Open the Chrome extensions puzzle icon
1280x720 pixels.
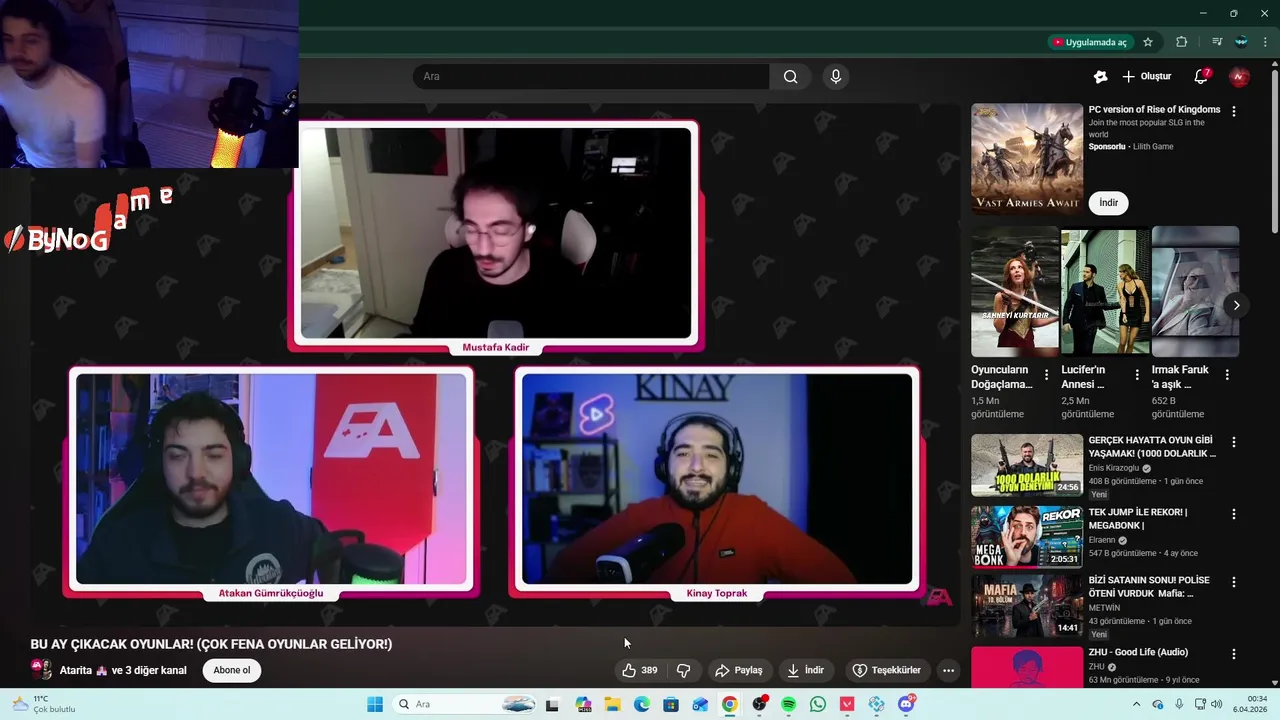click(x=1181, y=42)
